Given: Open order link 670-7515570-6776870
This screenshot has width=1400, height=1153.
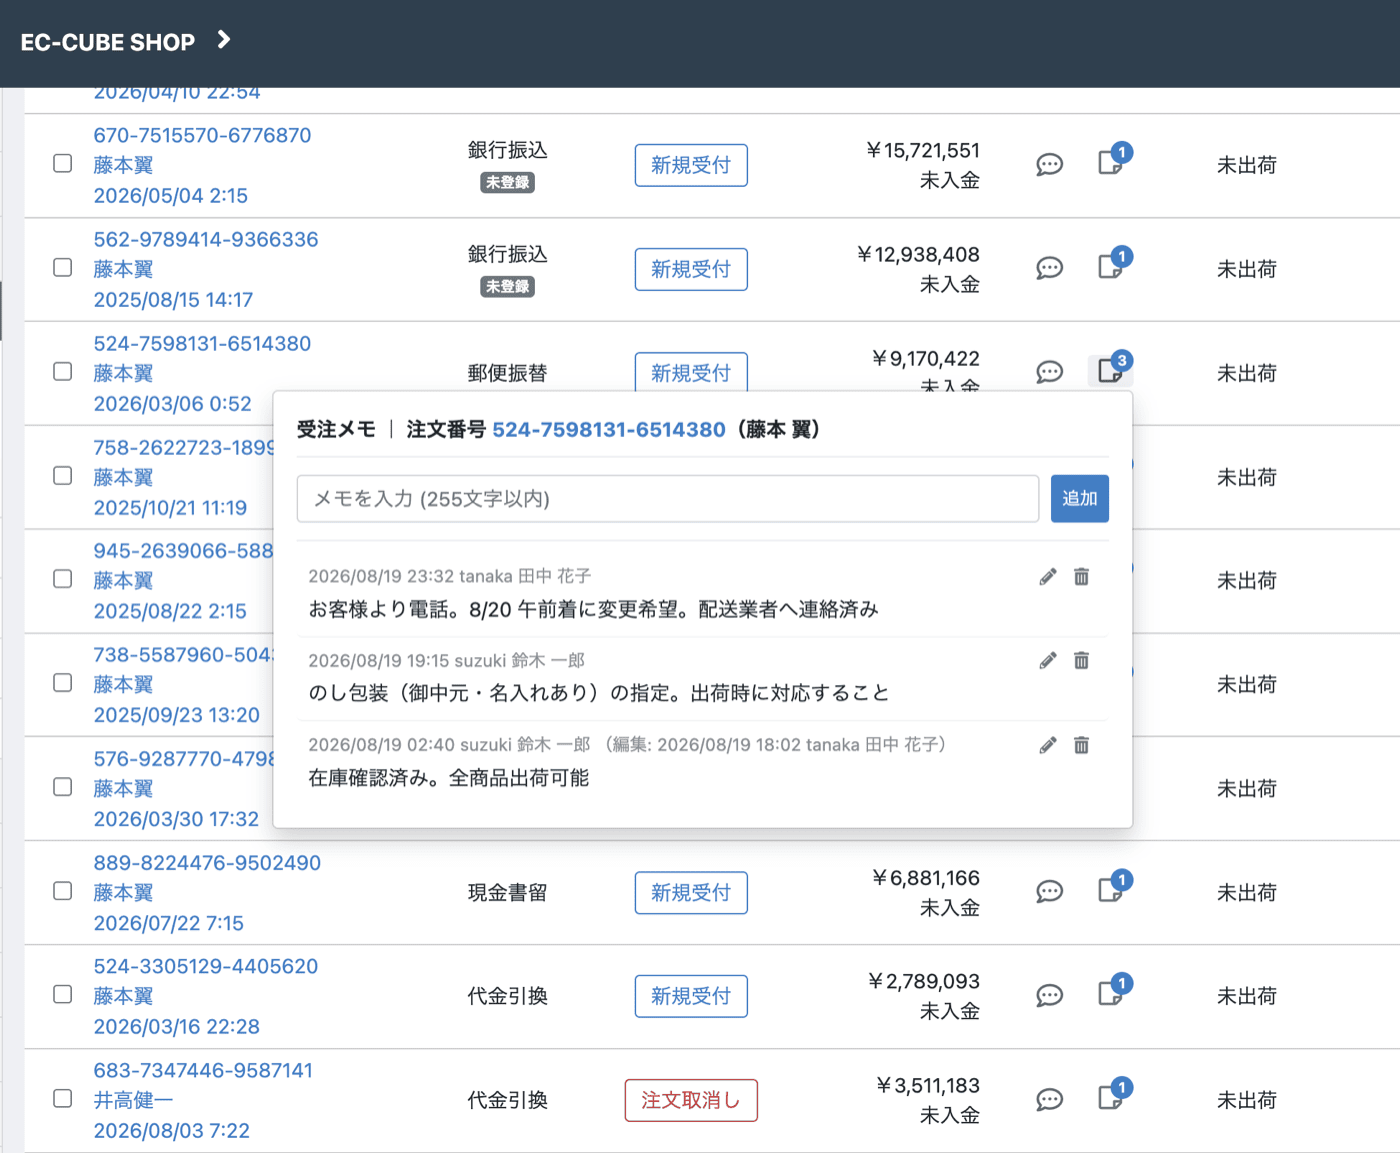Looking at the screenshot, I should (202, 135).
